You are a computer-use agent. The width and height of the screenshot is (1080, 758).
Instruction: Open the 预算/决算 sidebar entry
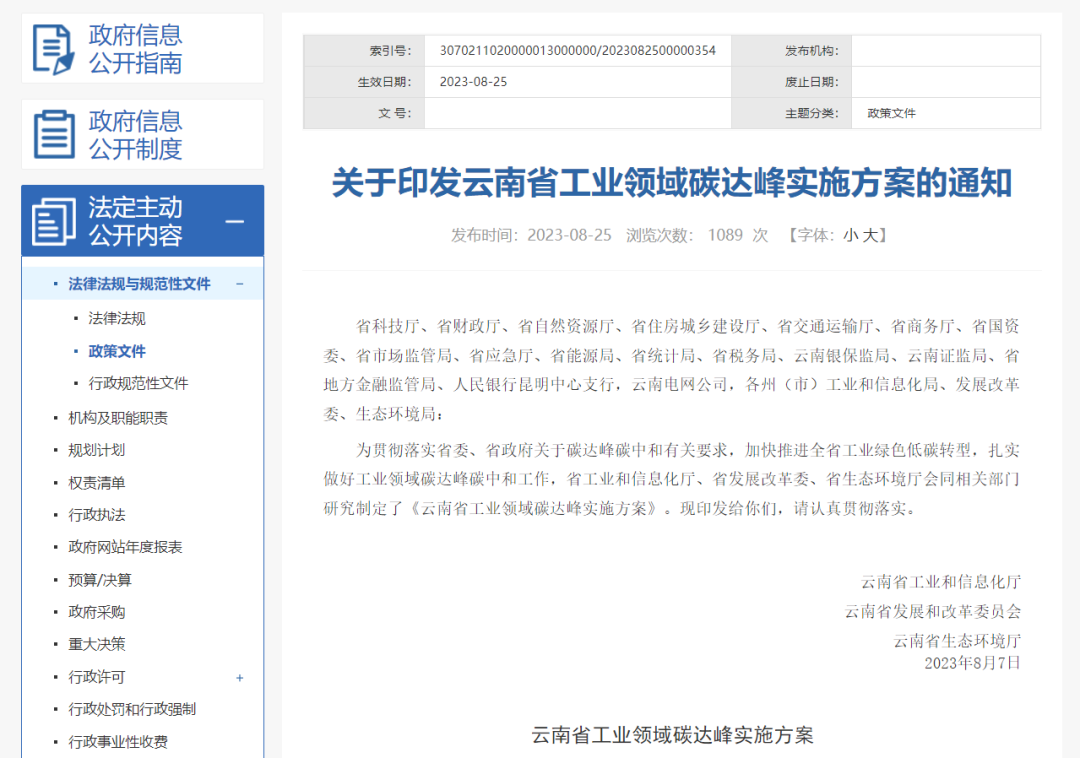100,580
